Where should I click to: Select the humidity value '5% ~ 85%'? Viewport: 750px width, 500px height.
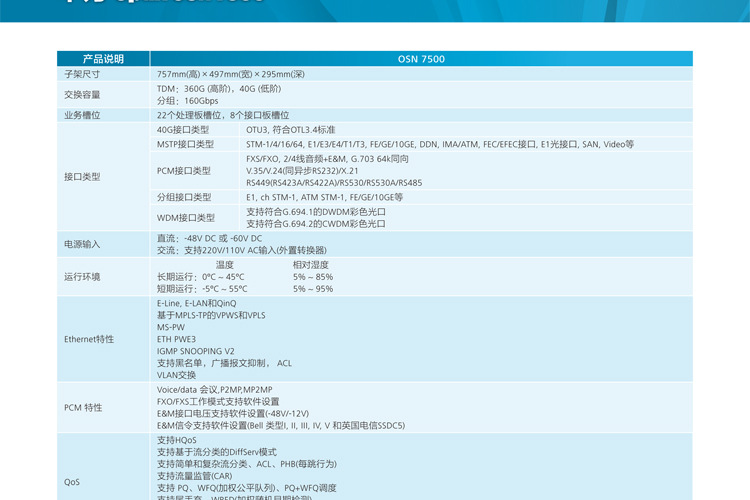313,277
